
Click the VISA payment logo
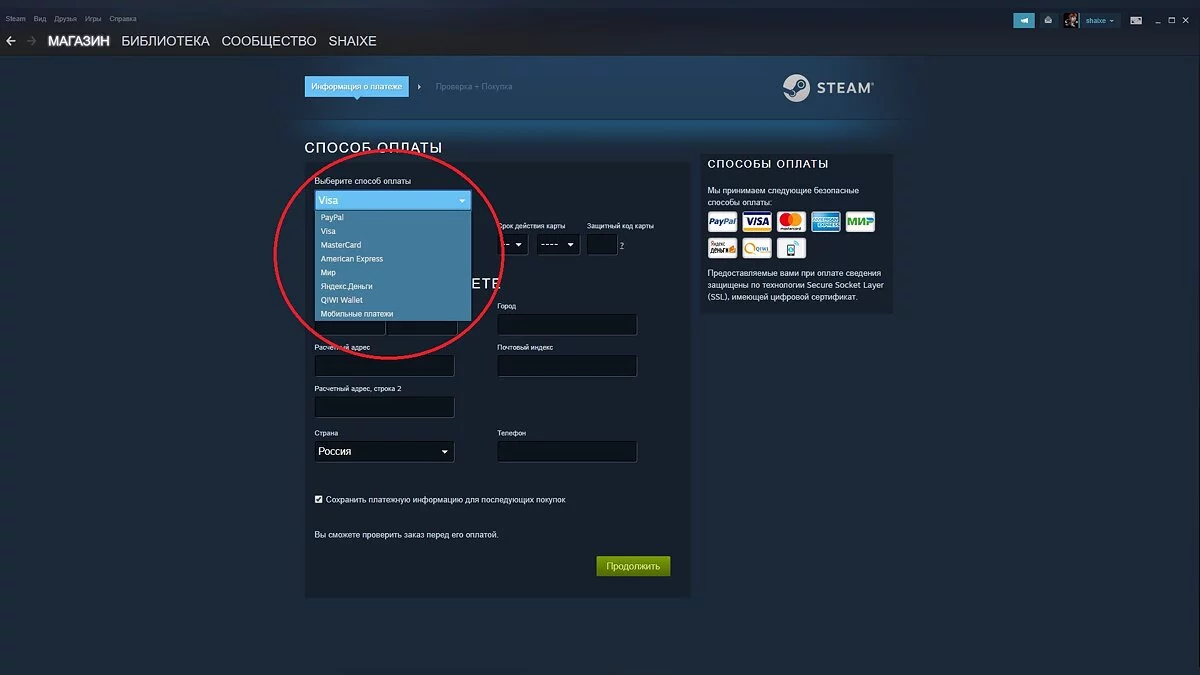click(x=757, y=222)
